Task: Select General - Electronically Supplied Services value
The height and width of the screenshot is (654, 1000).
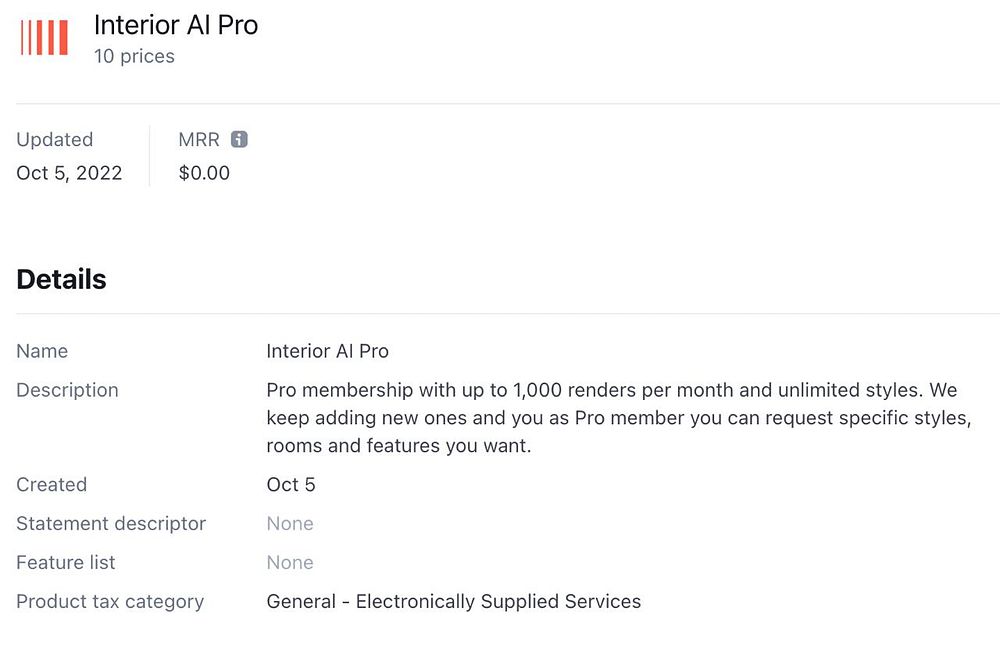Action: point(453,602)
